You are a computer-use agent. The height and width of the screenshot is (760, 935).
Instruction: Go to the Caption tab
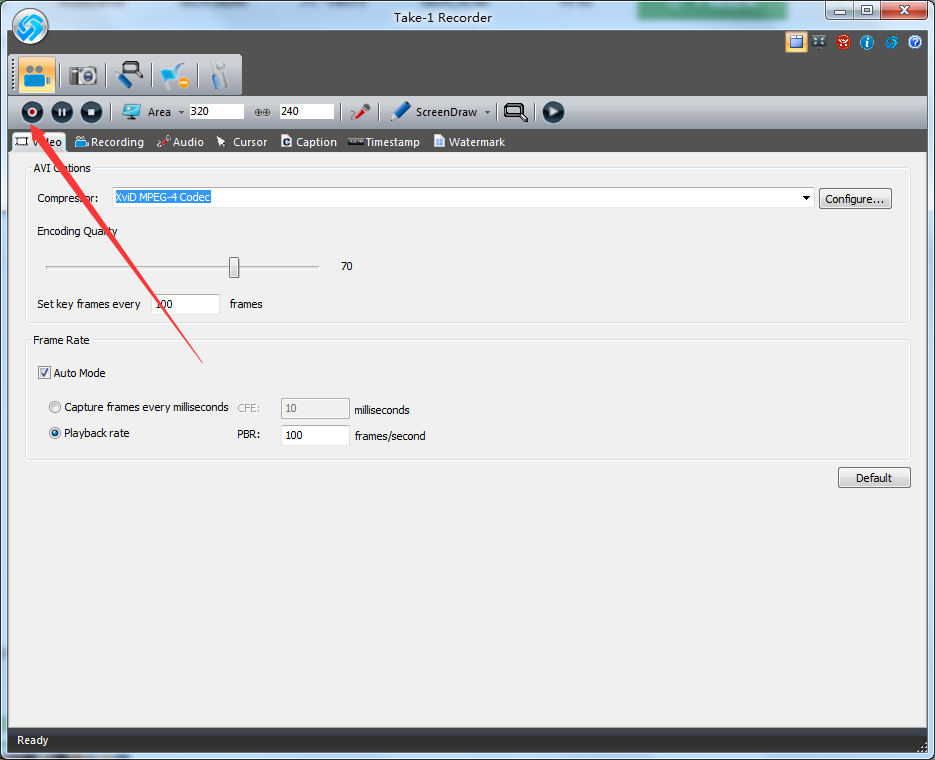309,142
